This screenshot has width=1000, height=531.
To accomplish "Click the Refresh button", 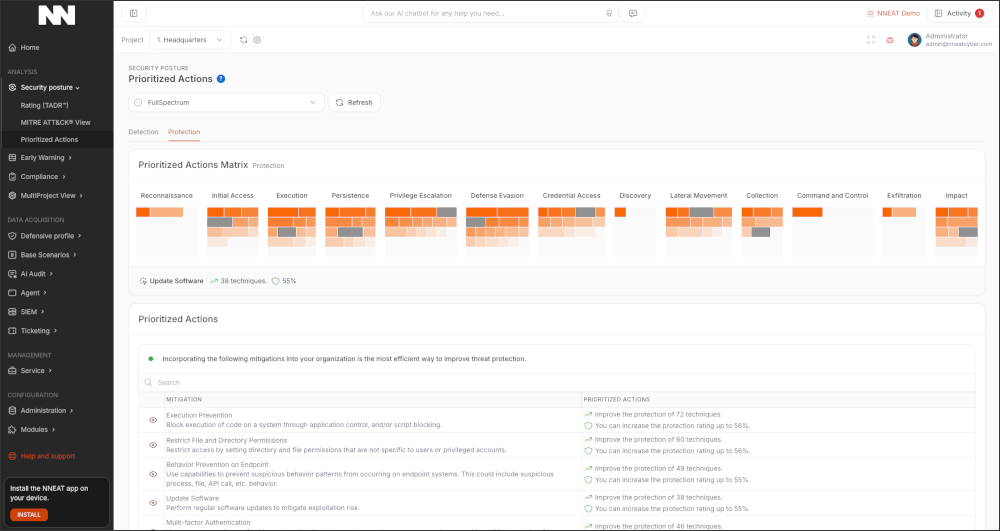I will [x=354, y=102].
